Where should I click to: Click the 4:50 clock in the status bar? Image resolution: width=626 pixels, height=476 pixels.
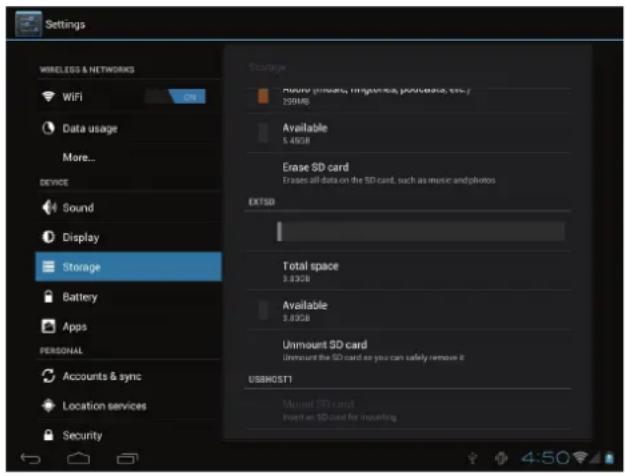545,458
